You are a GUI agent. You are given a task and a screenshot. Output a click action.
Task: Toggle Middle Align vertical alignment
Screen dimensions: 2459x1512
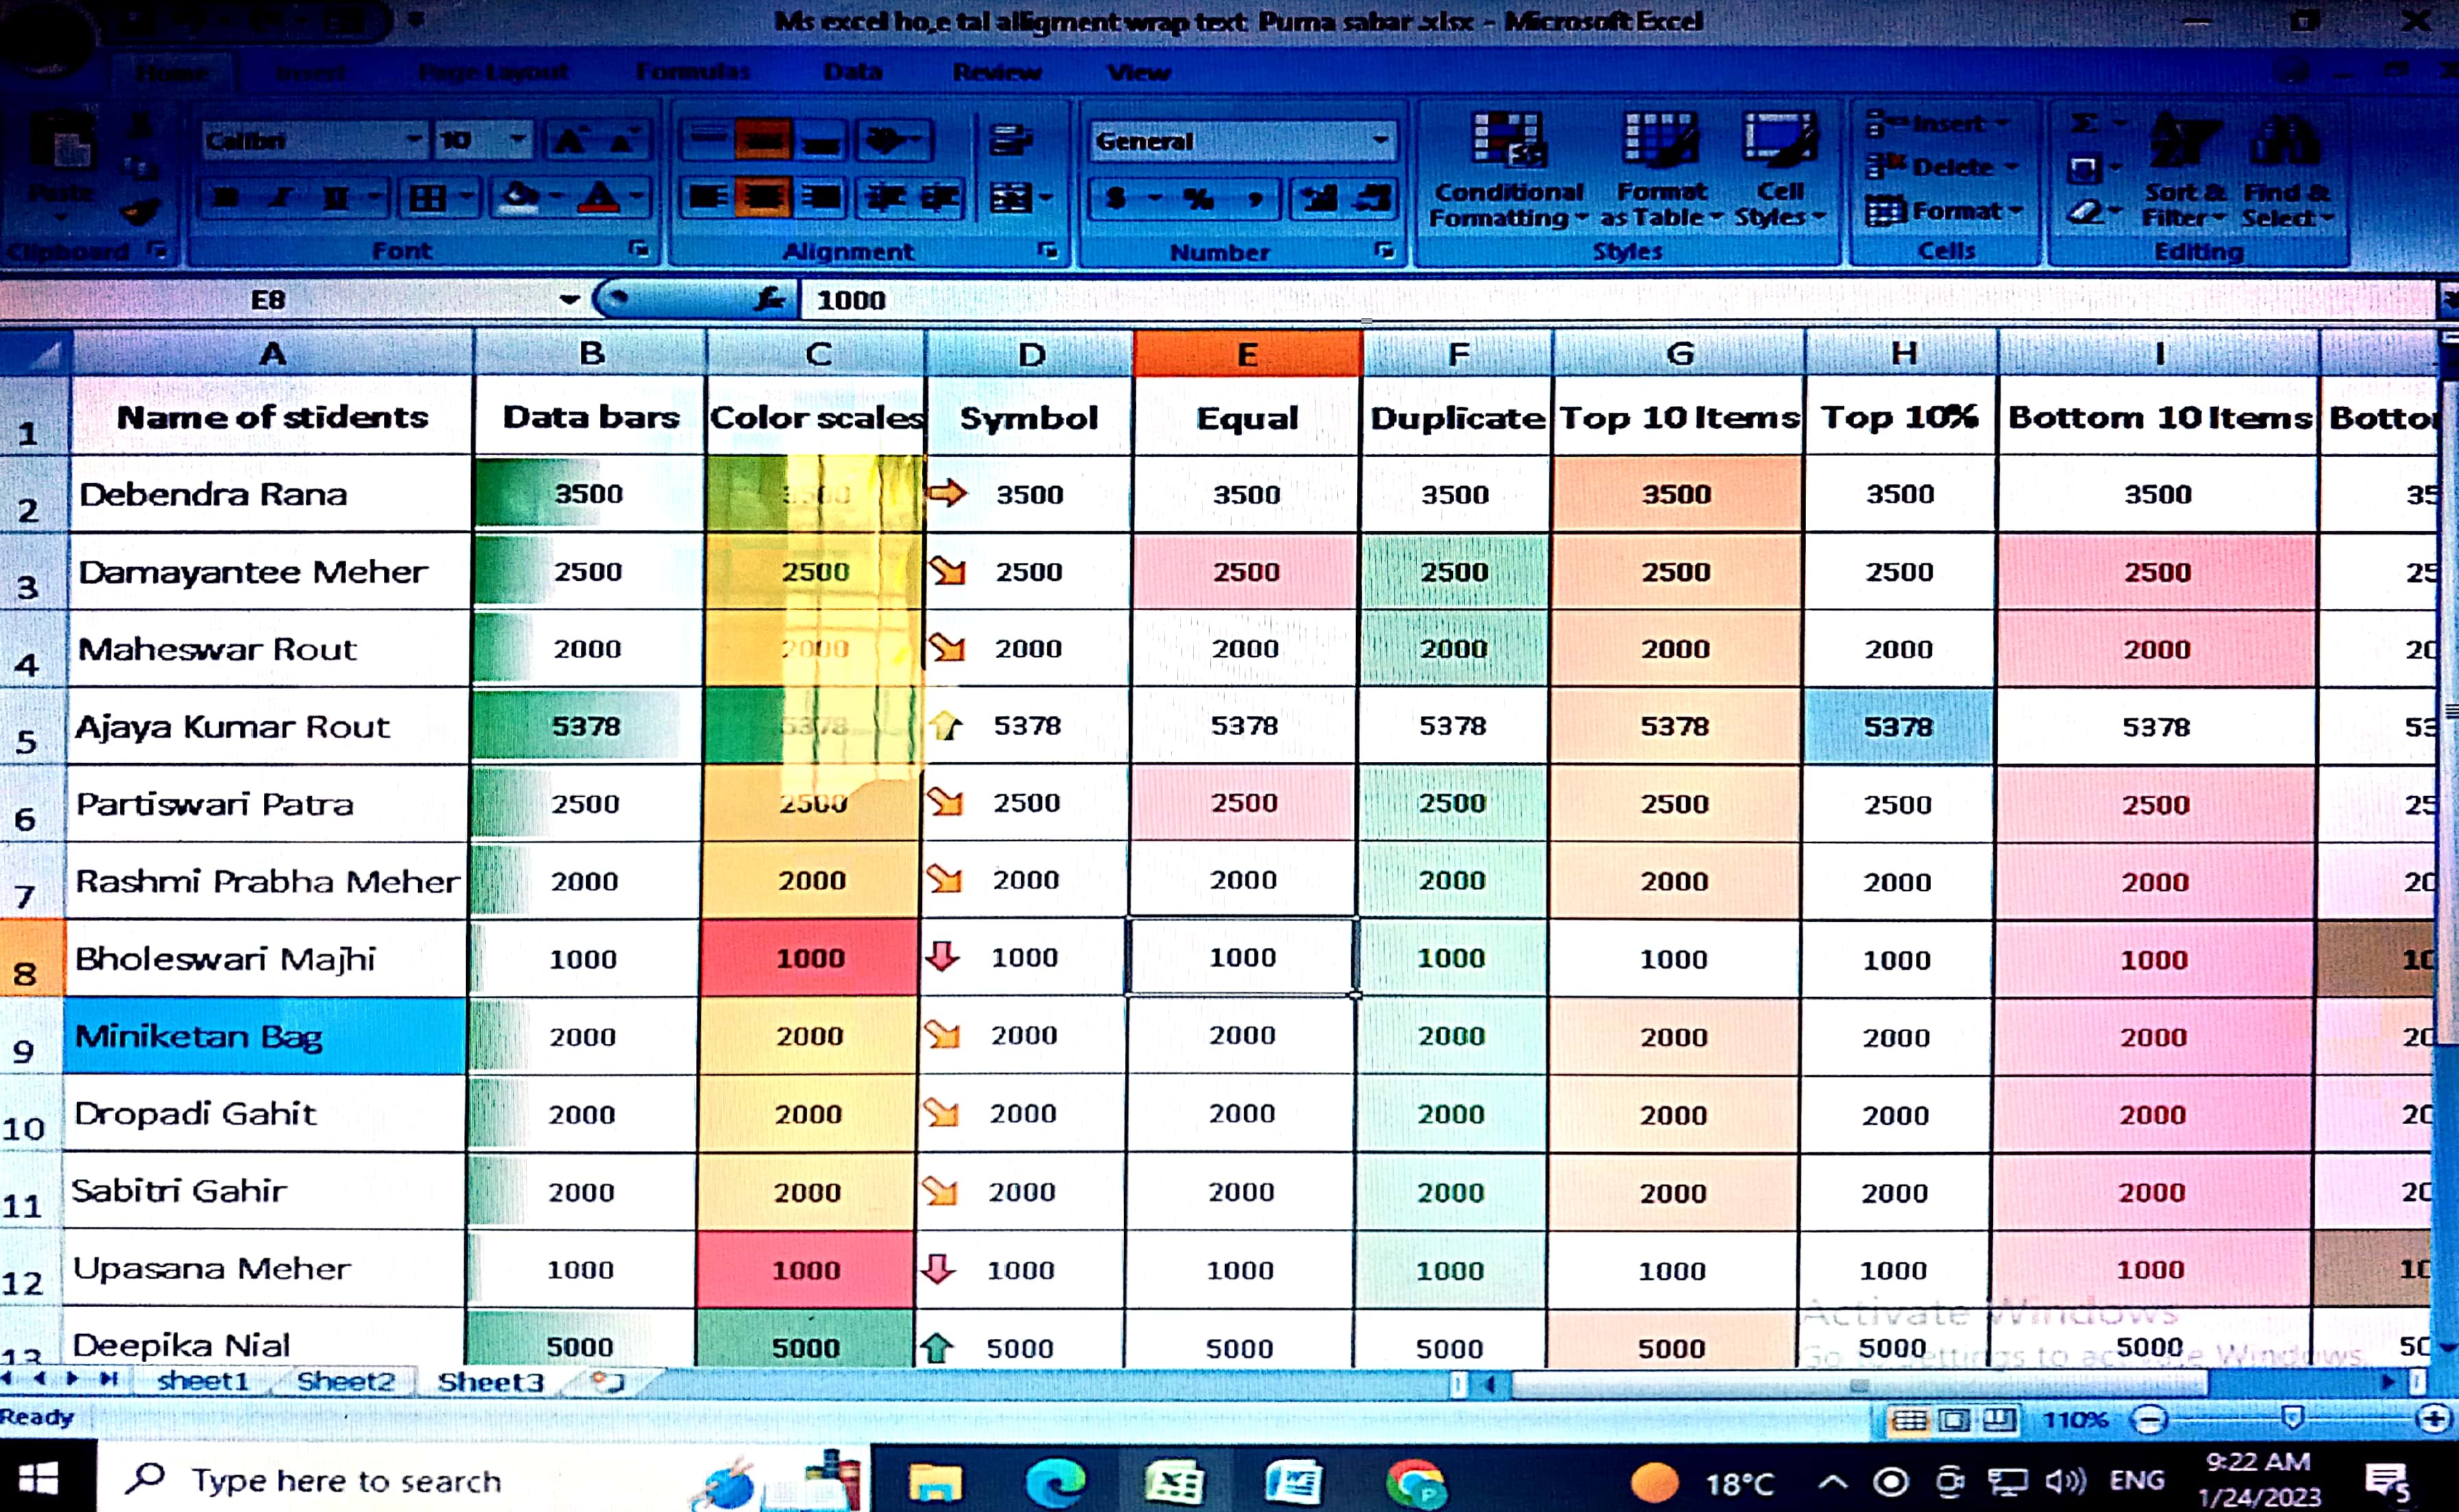(764, 140)
